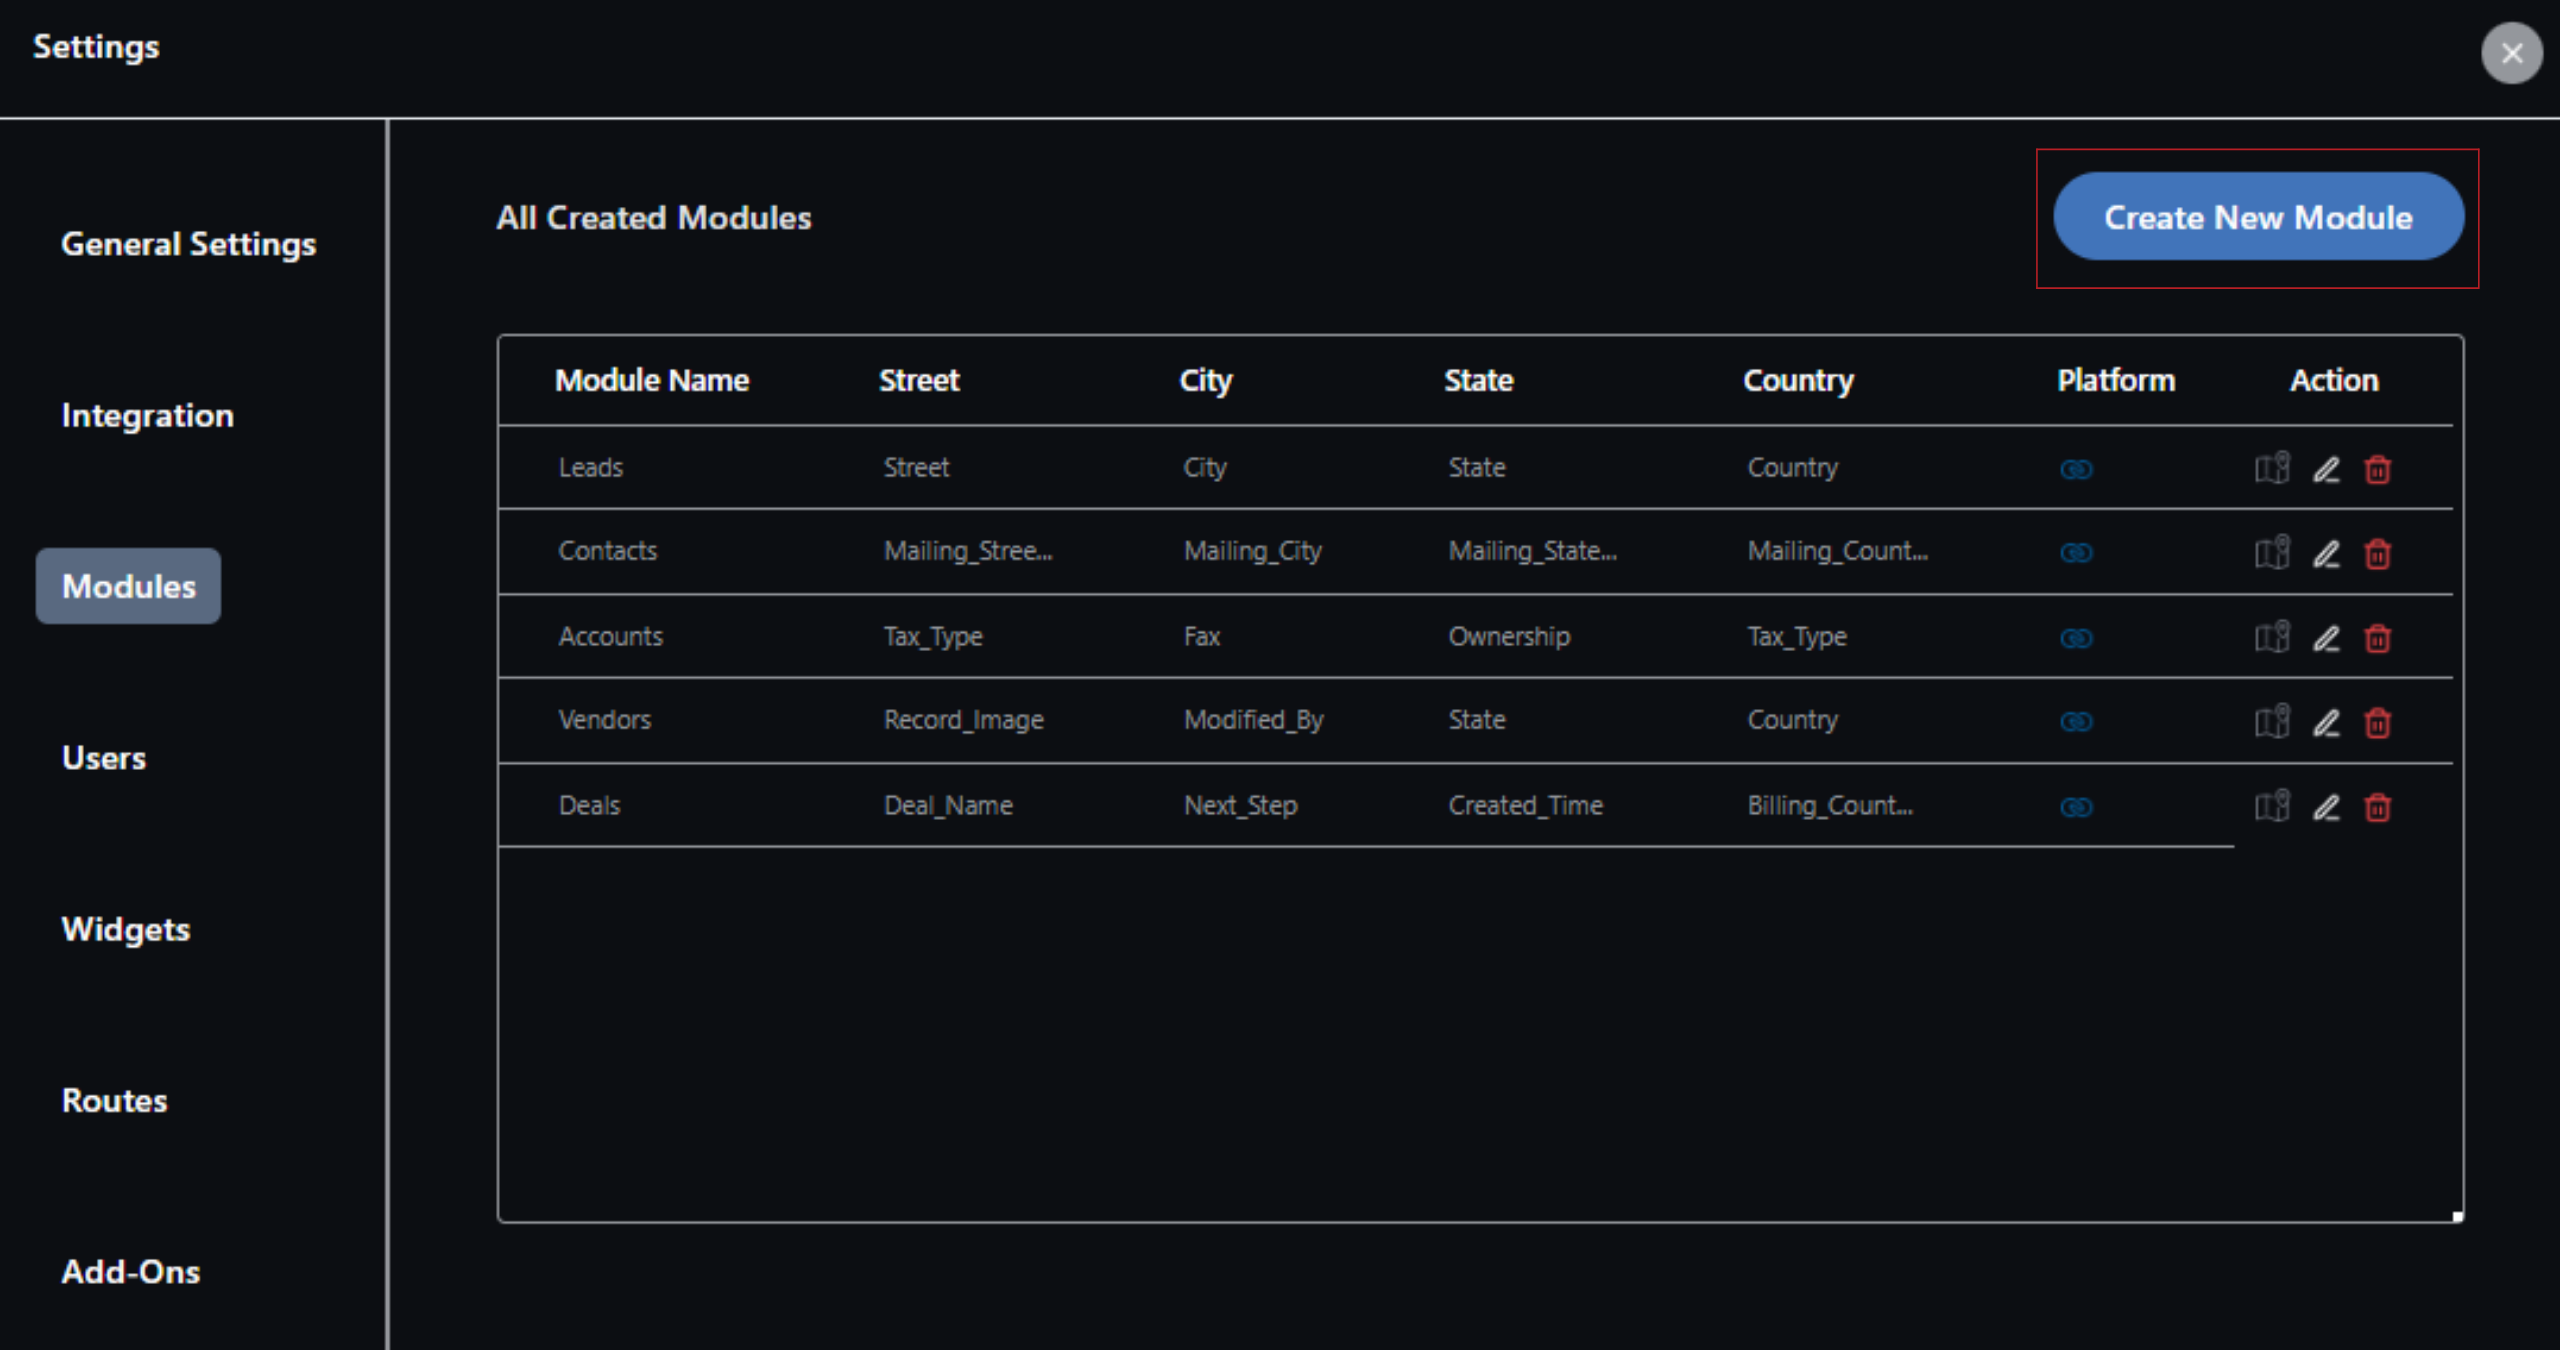
Task: Delete the Contacts module
Action: (2377, 553)
